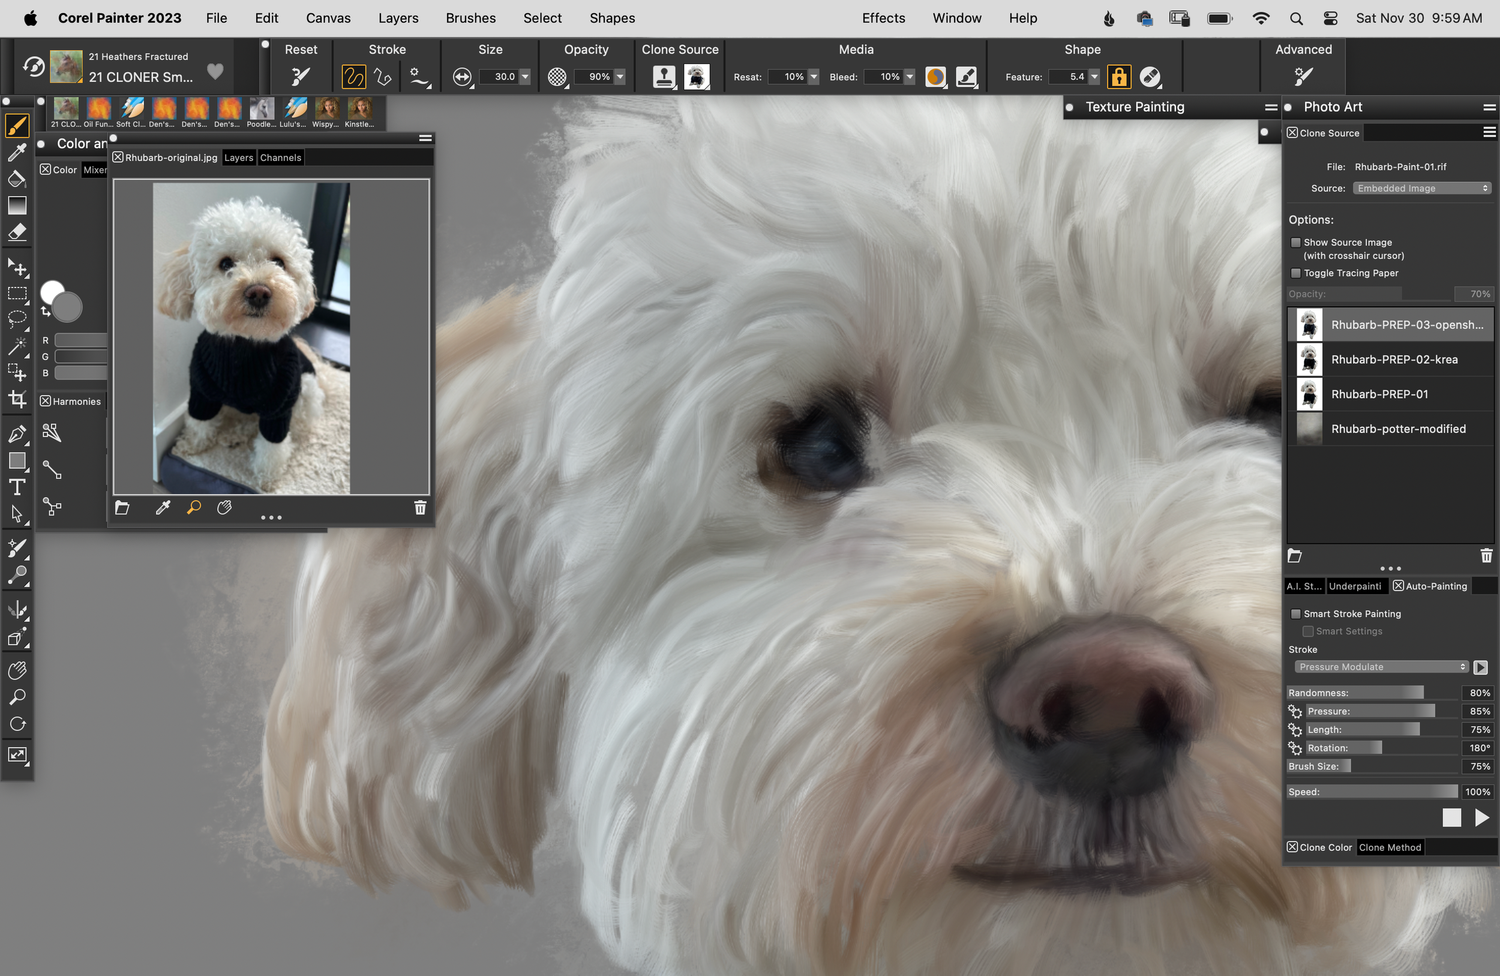Activate the Magic Wand tool
The height and width of the screenshot is (976, 1500).
click(x=17, y=346)
